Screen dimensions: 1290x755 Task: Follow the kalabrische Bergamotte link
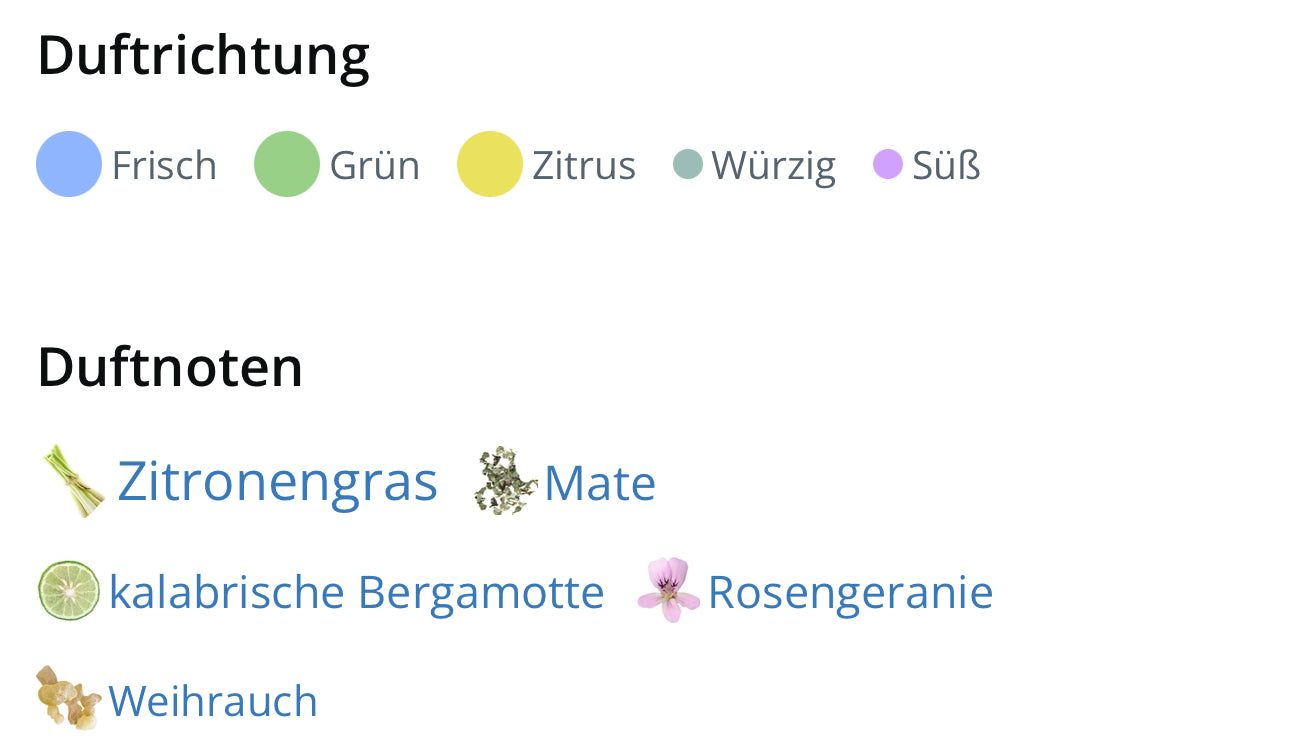(x=356, y=592)
